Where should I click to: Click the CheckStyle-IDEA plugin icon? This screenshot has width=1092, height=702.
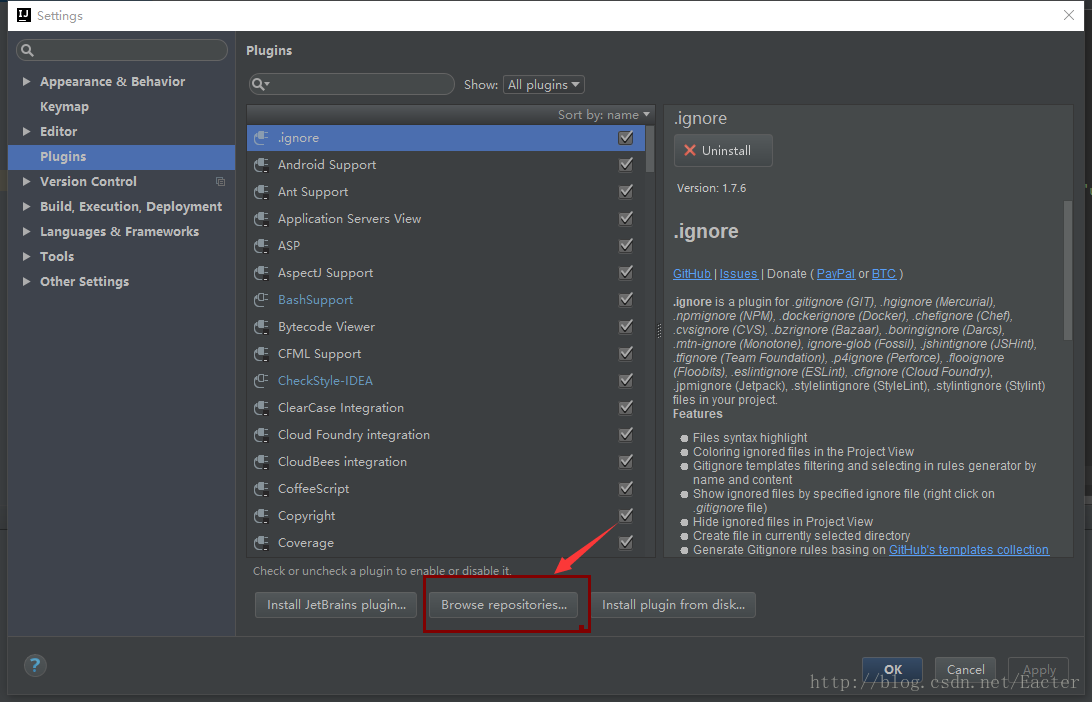tap(261, 381)
